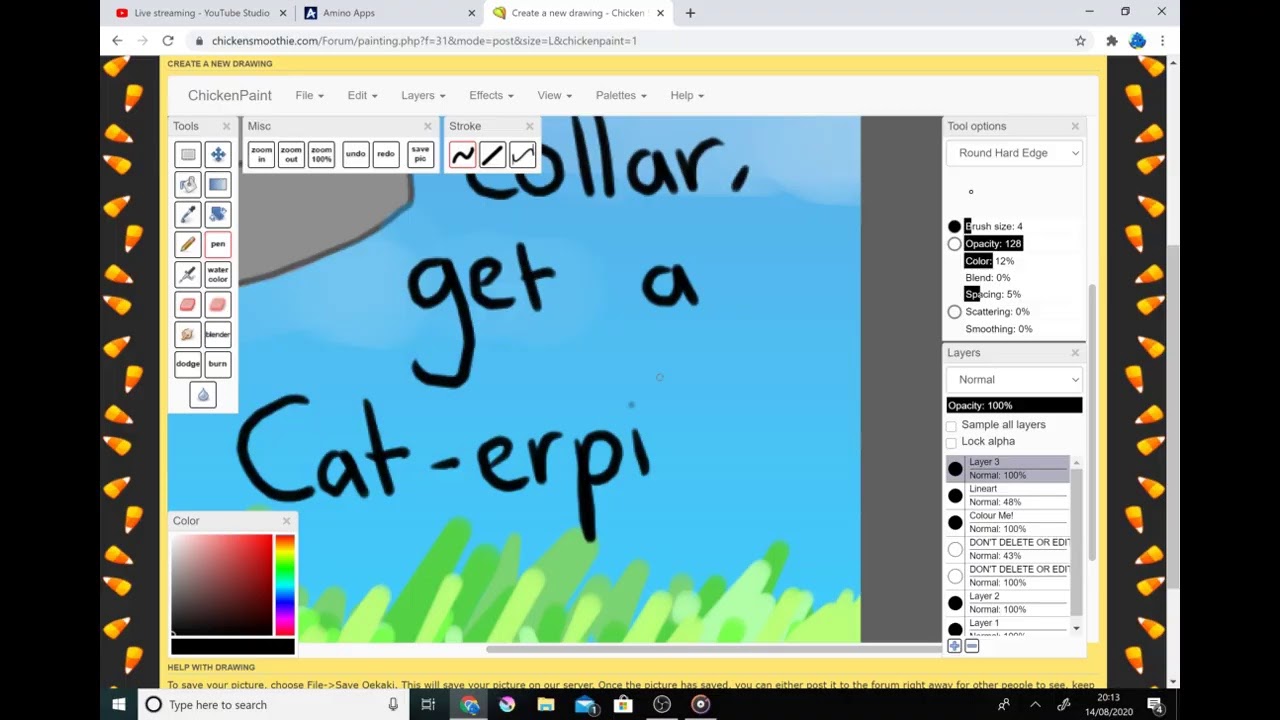Viewport: 1280px width, 720px height.
Task: Choose the transform tool under gradient
Action: click(218, 214)
